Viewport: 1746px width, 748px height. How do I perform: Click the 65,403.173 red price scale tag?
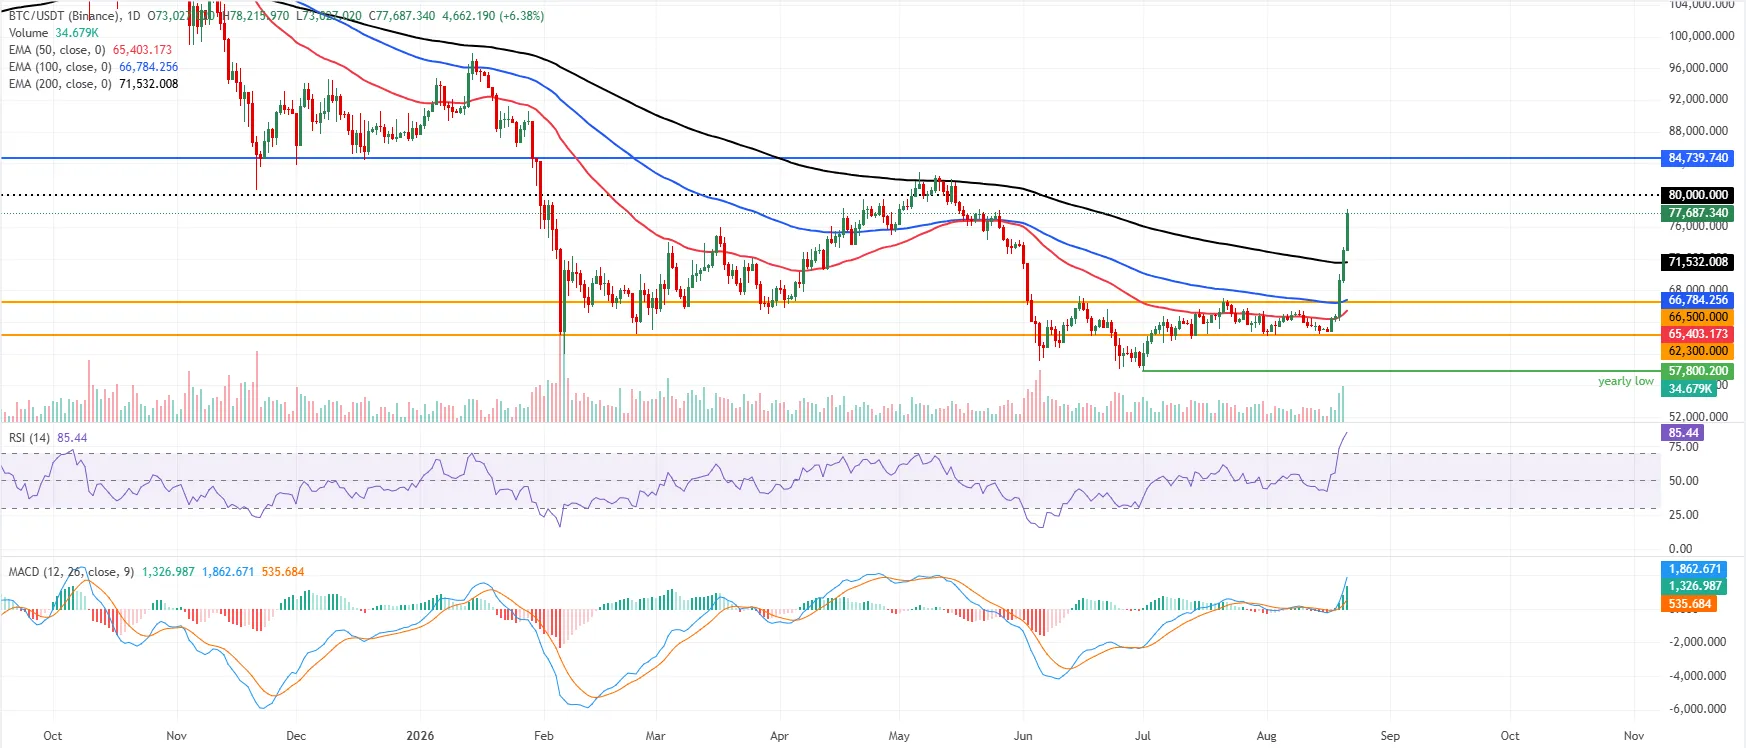pyautogui.click(x=1698, y=334)
